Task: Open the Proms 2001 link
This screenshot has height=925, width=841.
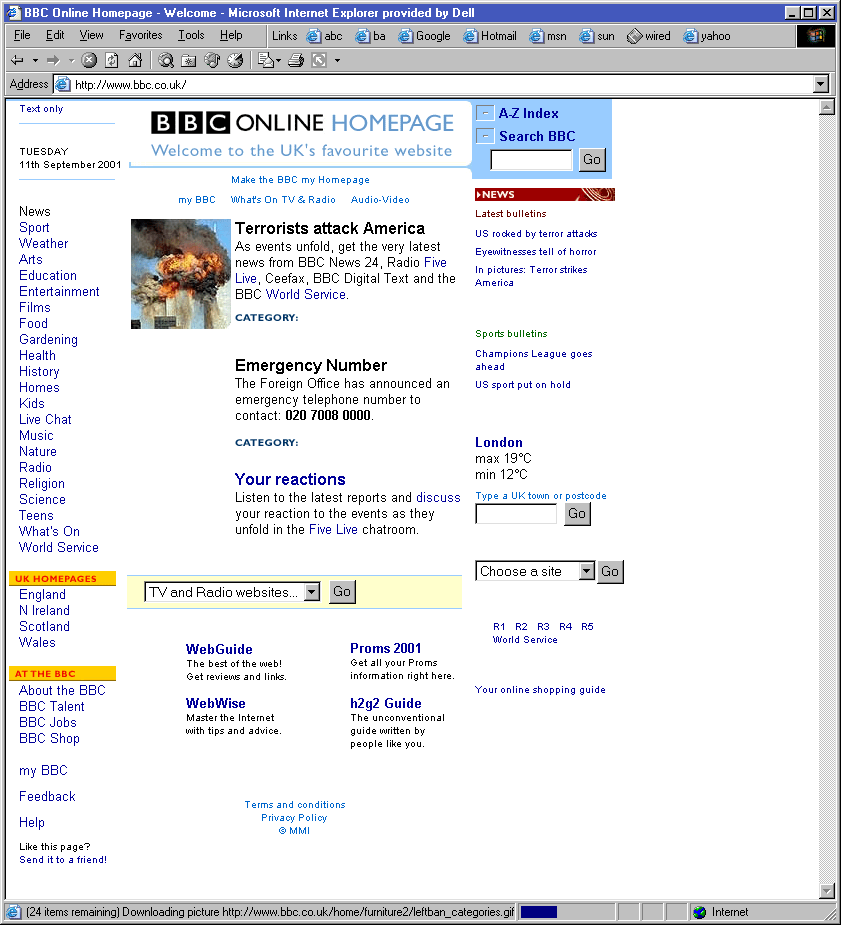Action: 386,648
